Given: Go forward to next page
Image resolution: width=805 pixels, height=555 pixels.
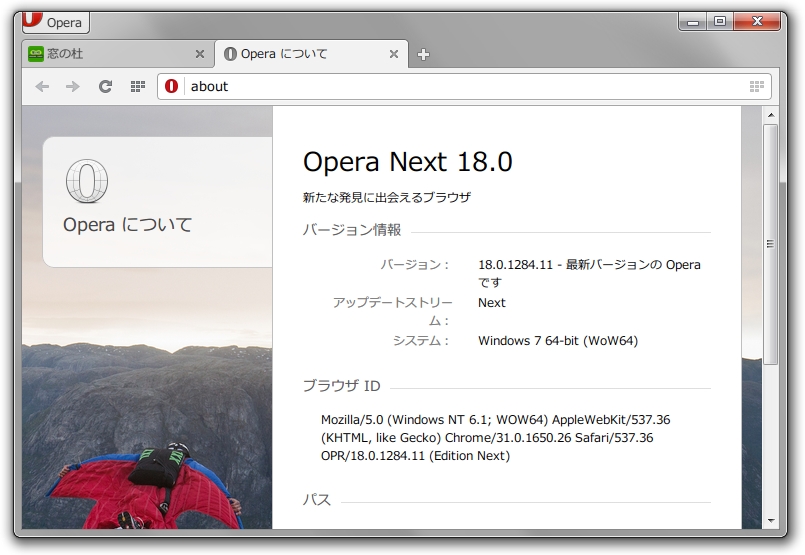Looking at the screenshot, I should (x=73, y=86).
